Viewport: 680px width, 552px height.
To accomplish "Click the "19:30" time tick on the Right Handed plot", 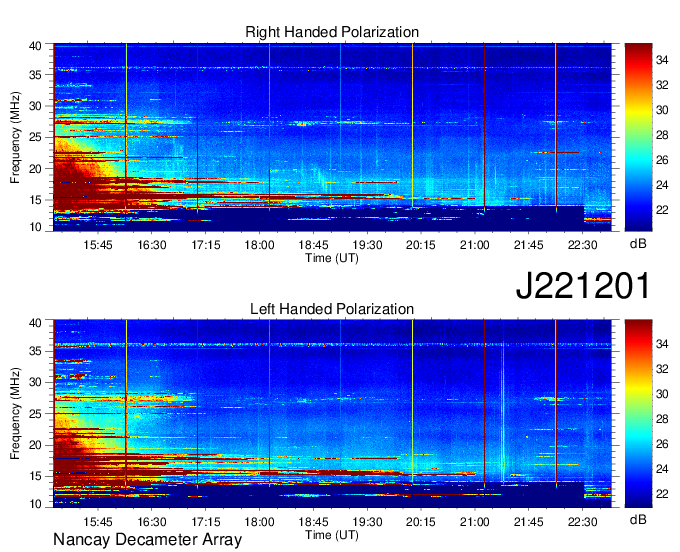I will tap(367, 245).
